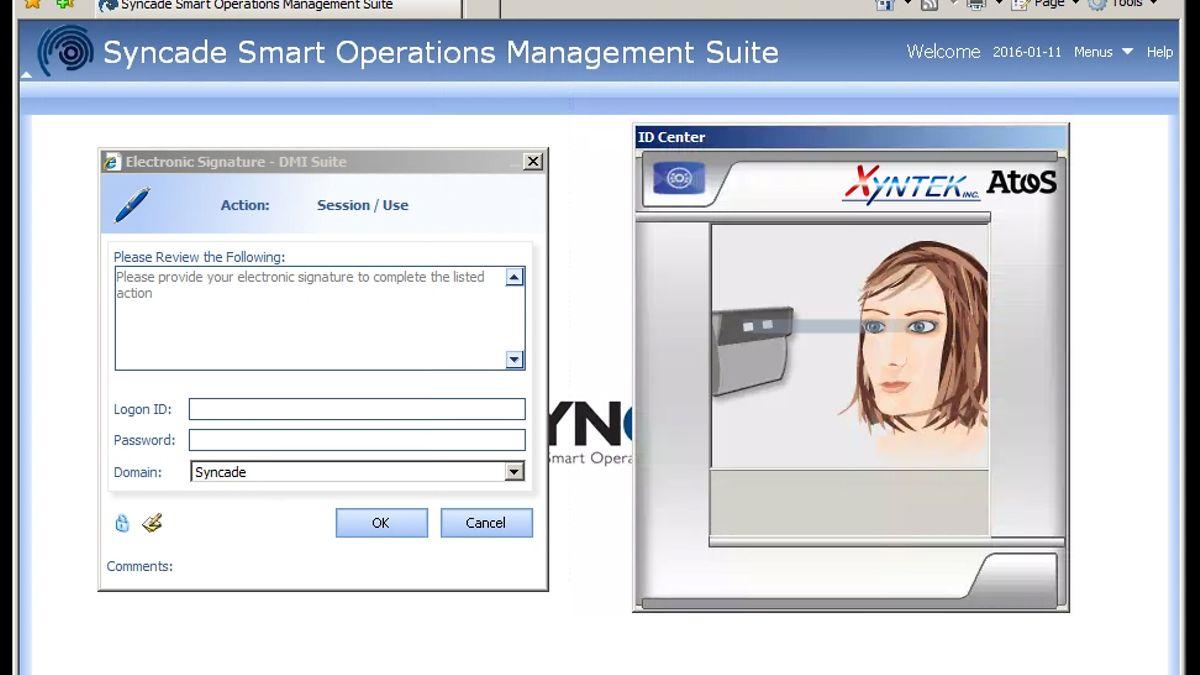Click the Syncade Smart Operations Management Suite heading
1200x675 pixels.
tap(441, 52)
